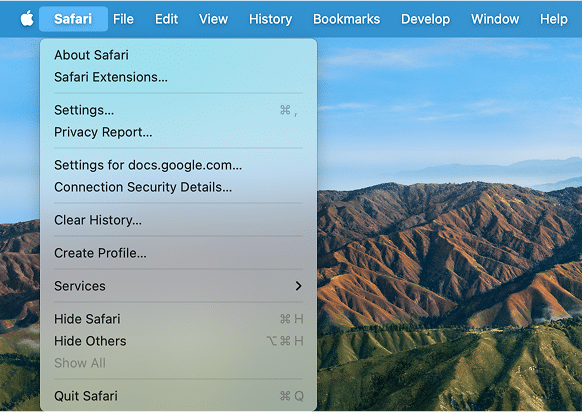Viewport: 582px width, 412px height.
Task: Open the Help menu
Action: 553,19
